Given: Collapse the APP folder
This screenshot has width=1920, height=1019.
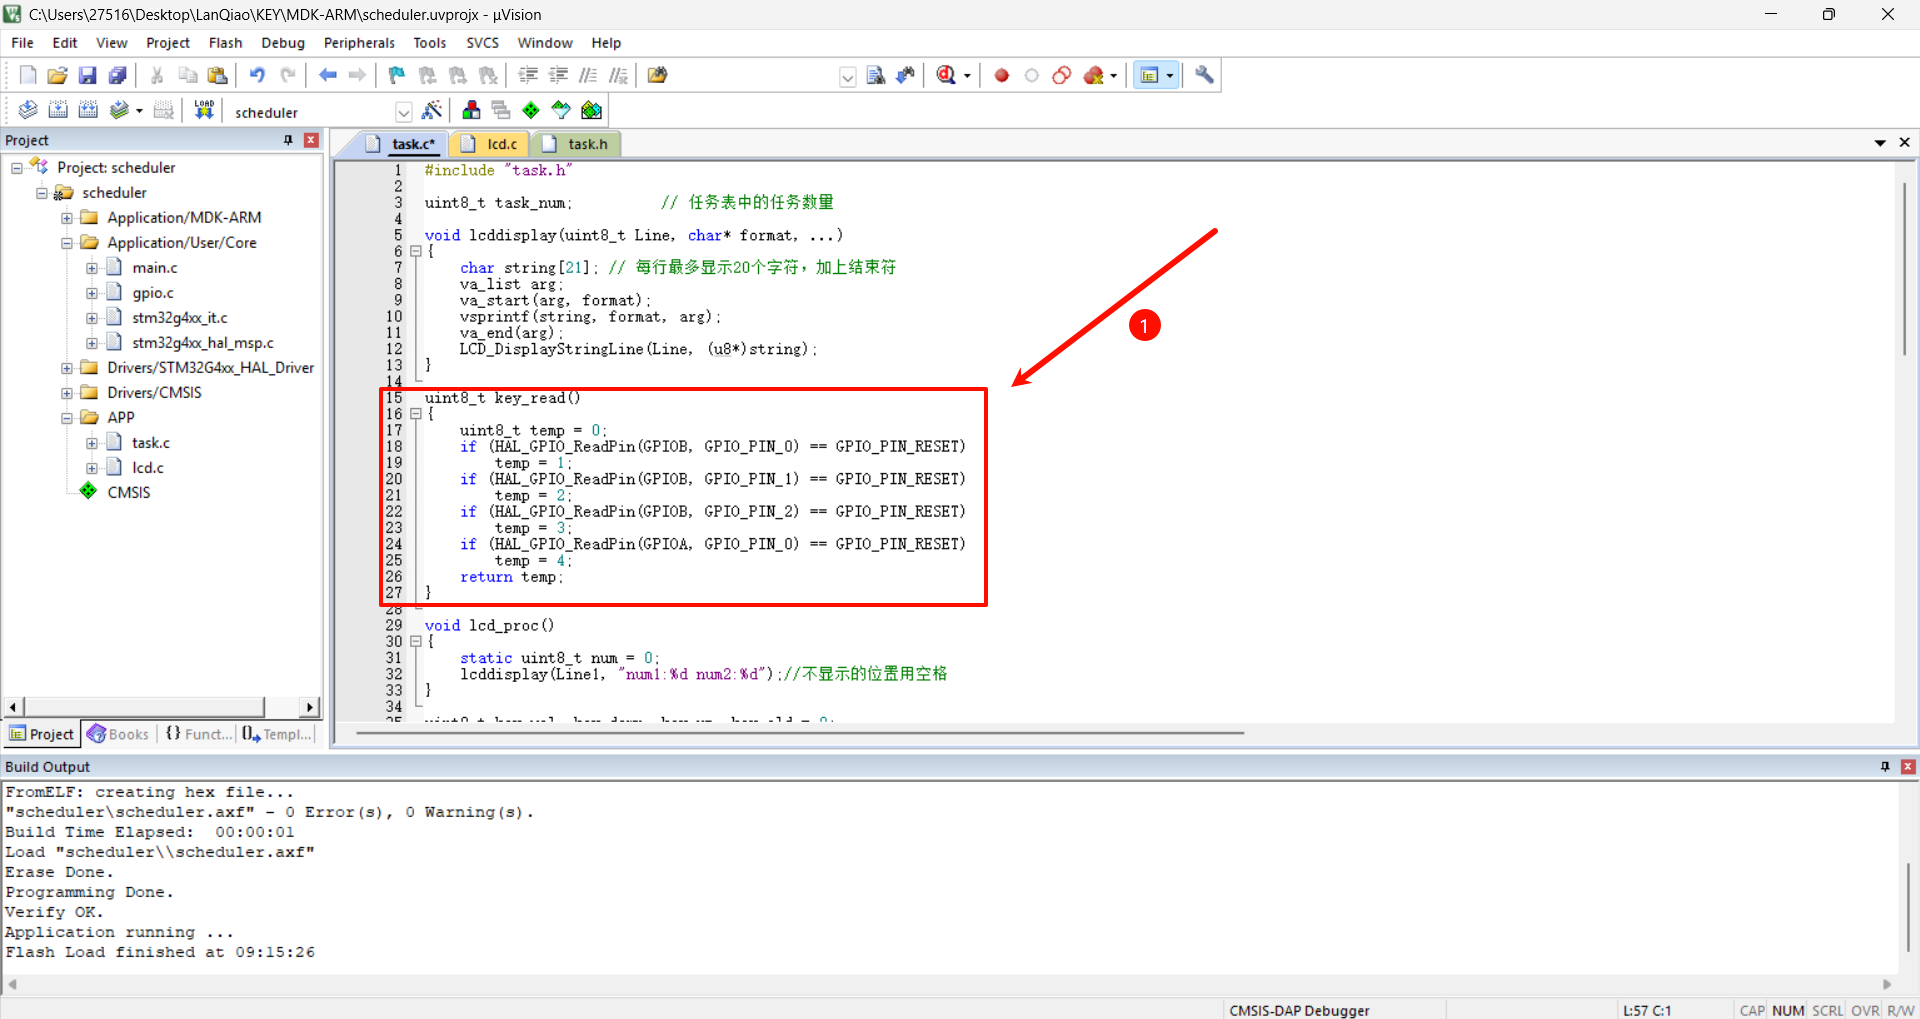Looking at the screenshot, I should pos(67,418).
